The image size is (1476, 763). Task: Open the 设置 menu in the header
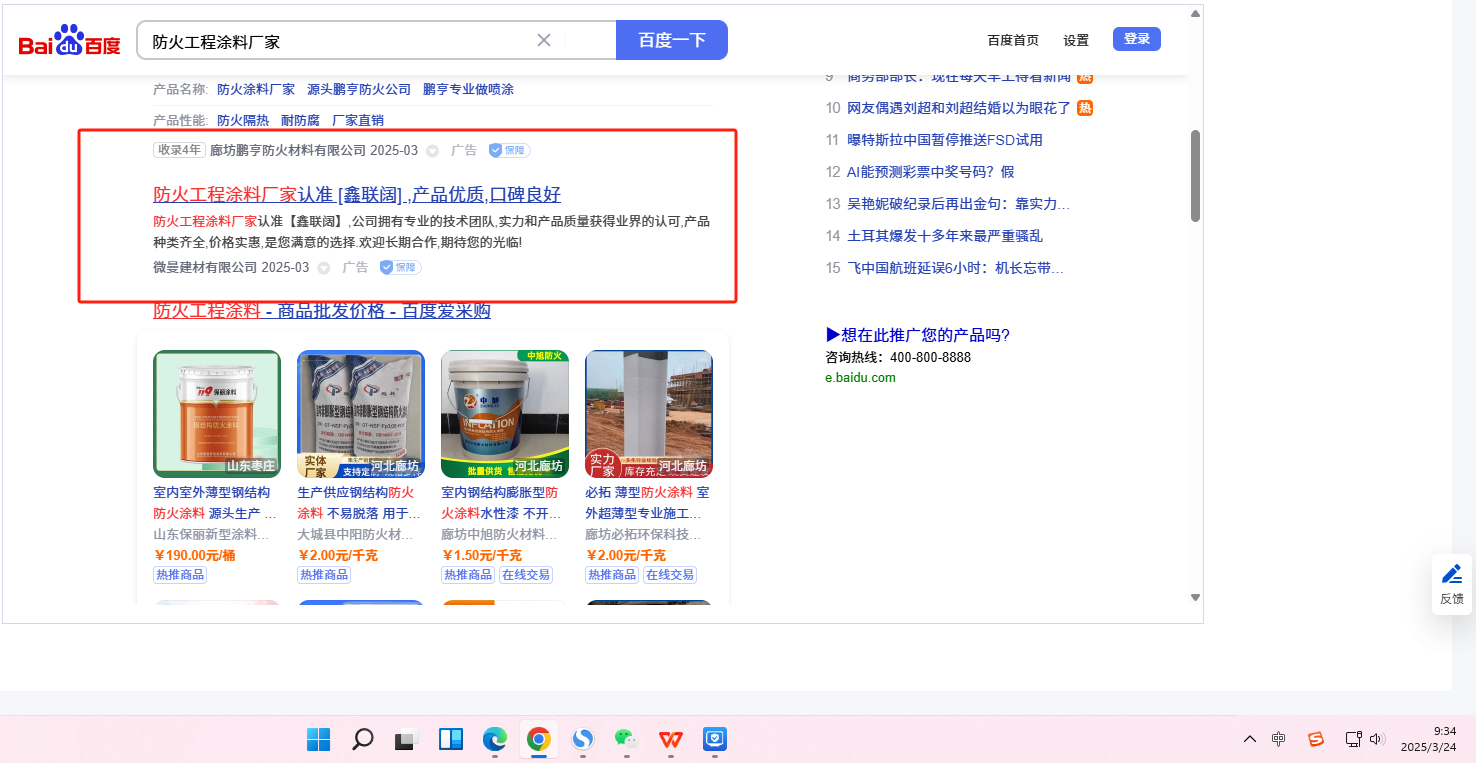(x=1076, y=40)
